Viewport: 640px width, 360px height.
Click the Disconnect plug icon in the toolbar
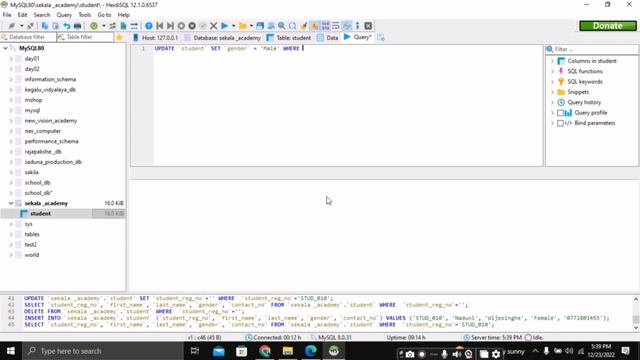[31, 26]
